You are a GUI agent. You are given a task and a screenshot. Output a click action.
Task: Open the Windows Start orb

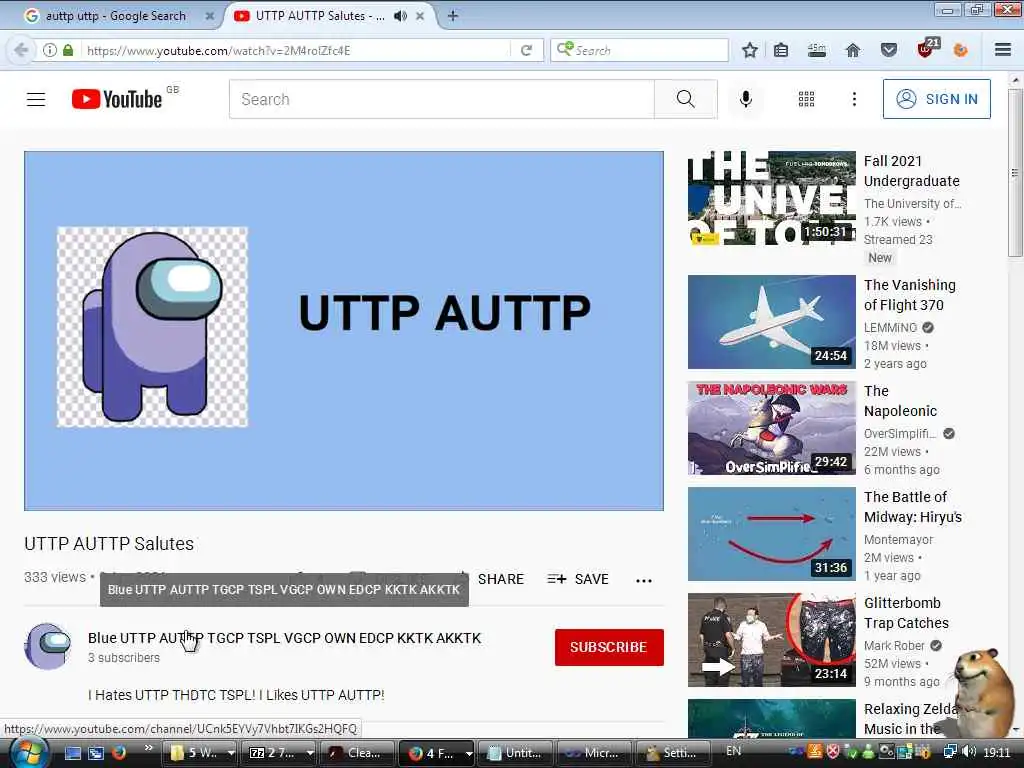click(27, 753)
